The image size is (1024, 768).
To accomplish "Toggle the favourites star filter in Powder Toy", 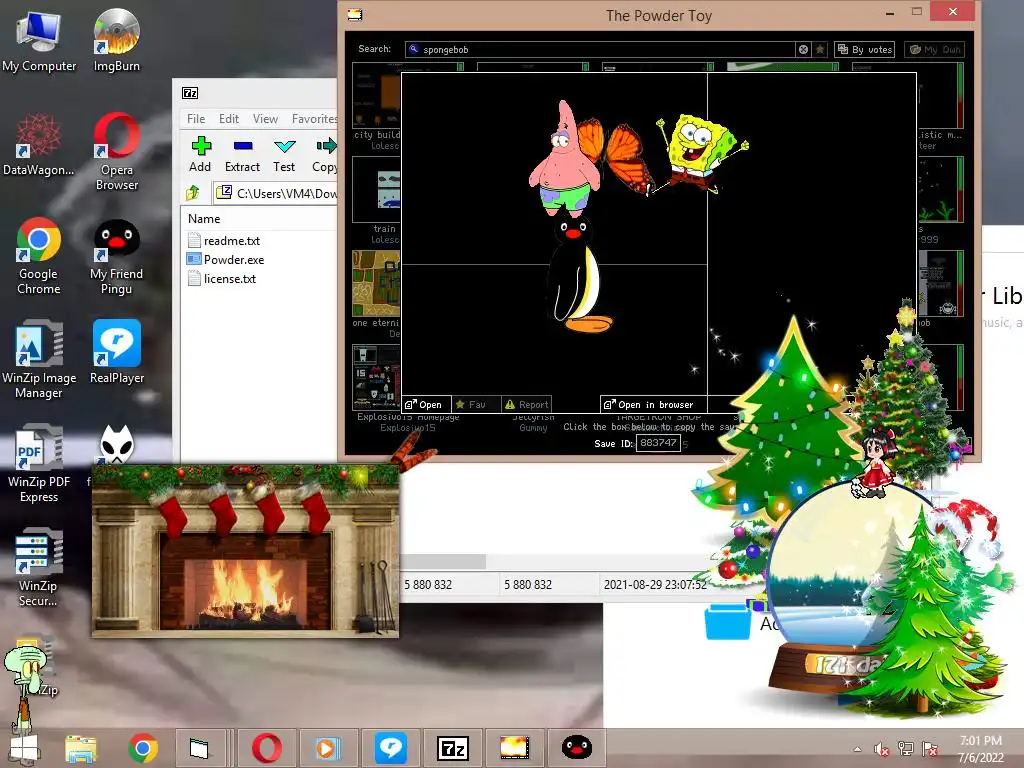I will (820, 50).
